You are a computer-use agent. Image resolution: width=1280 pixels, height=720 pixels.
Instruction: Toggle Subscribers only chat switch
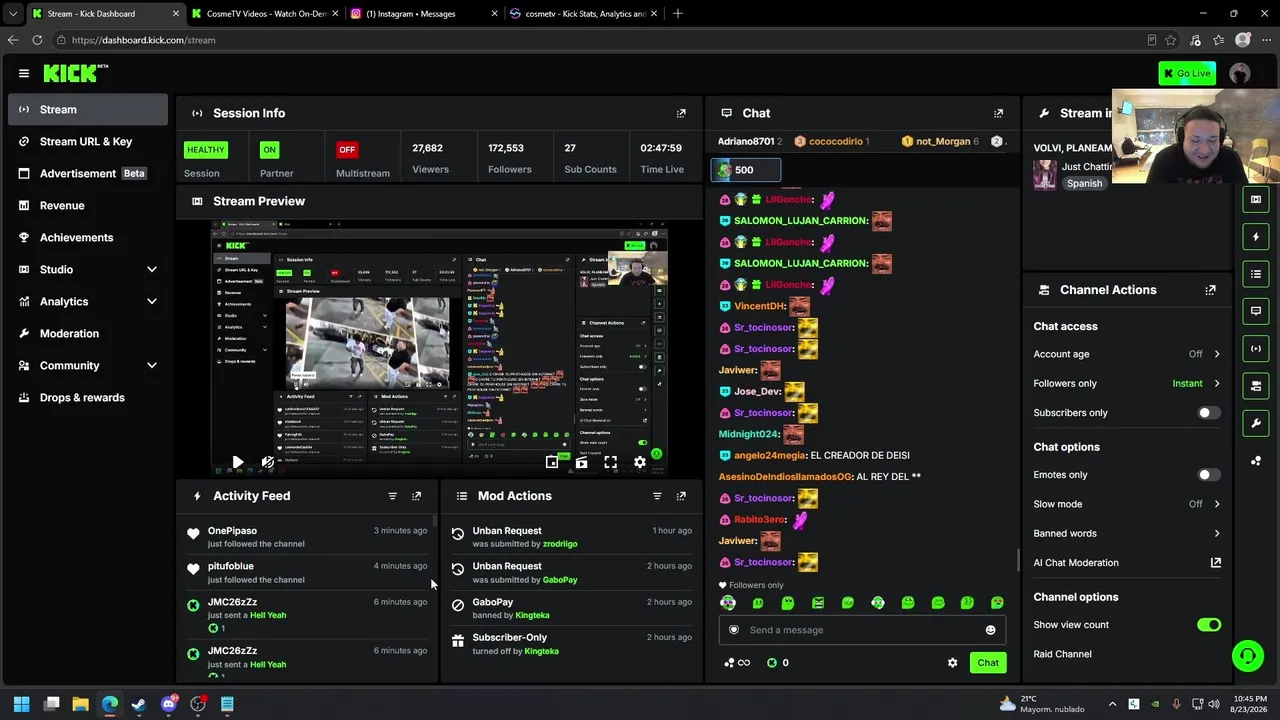pos(1209,413)
